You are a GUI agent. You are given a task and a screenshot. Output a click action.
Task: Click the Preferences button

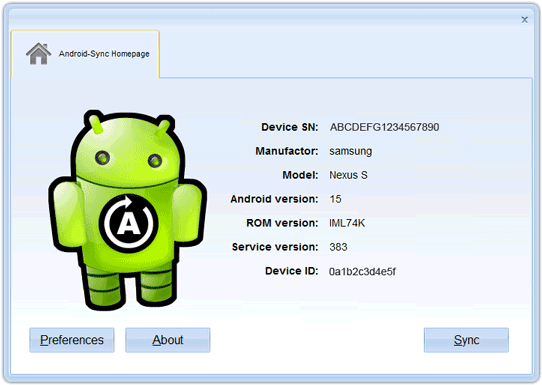point(72,340)
